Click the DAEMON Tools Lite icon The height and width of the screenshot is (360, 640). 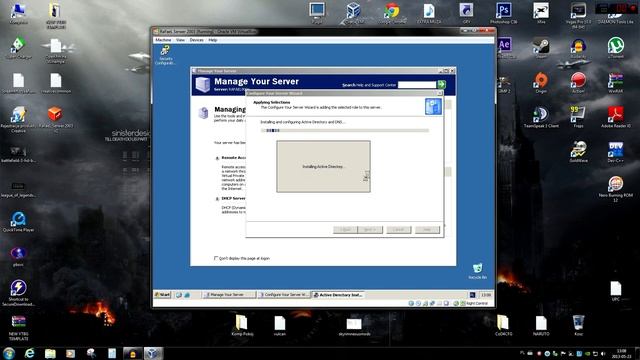pos(616,13)
